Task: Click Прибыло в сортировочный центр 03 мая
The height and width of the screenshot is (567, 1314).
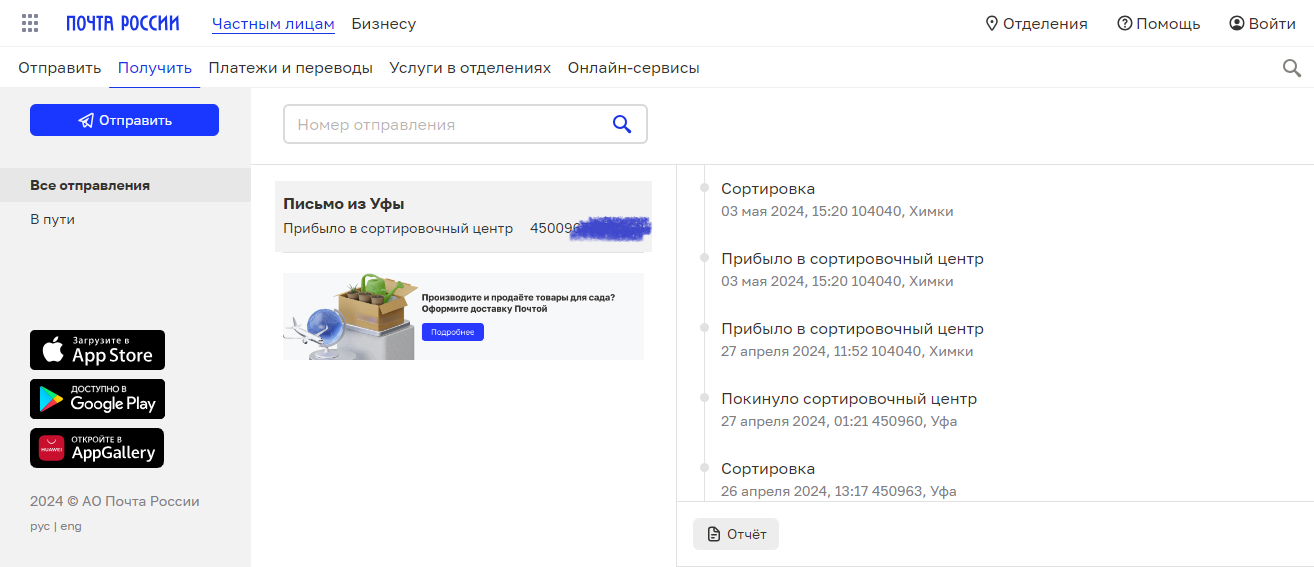Action: [852, 270]
